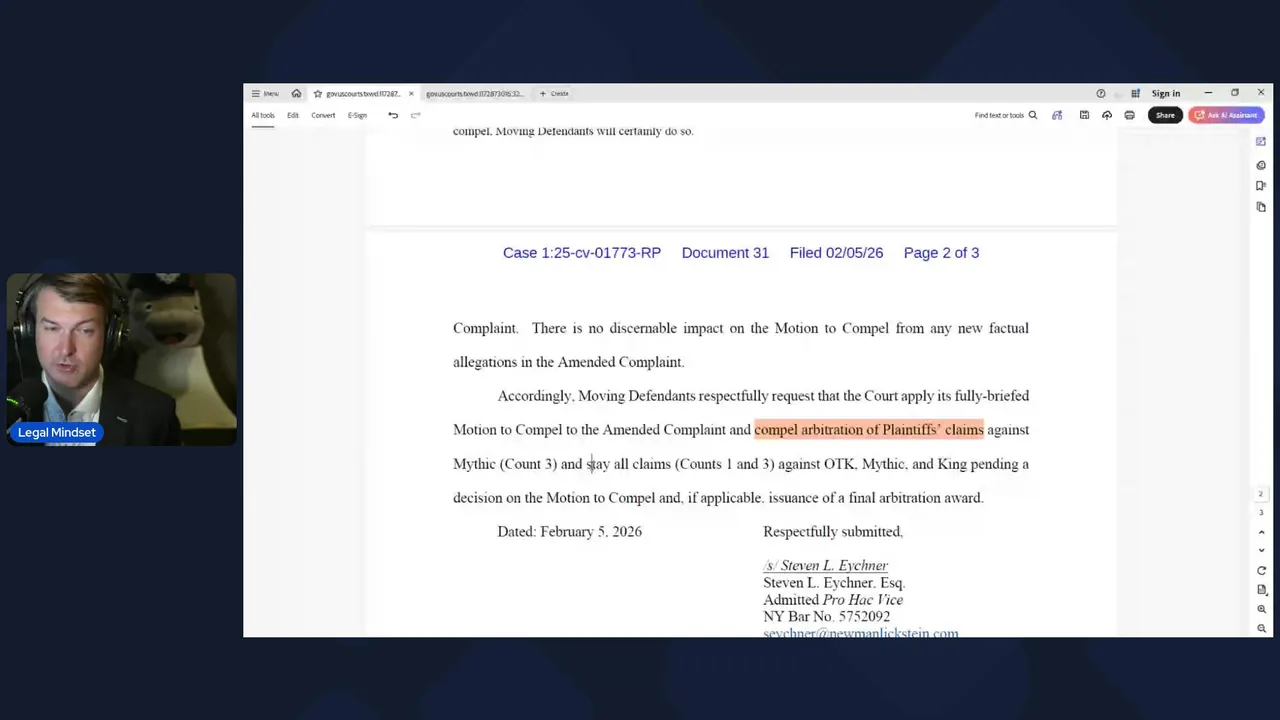
Task: Jump to page 2 in page indicator
Action: [x=1261, y=494]
